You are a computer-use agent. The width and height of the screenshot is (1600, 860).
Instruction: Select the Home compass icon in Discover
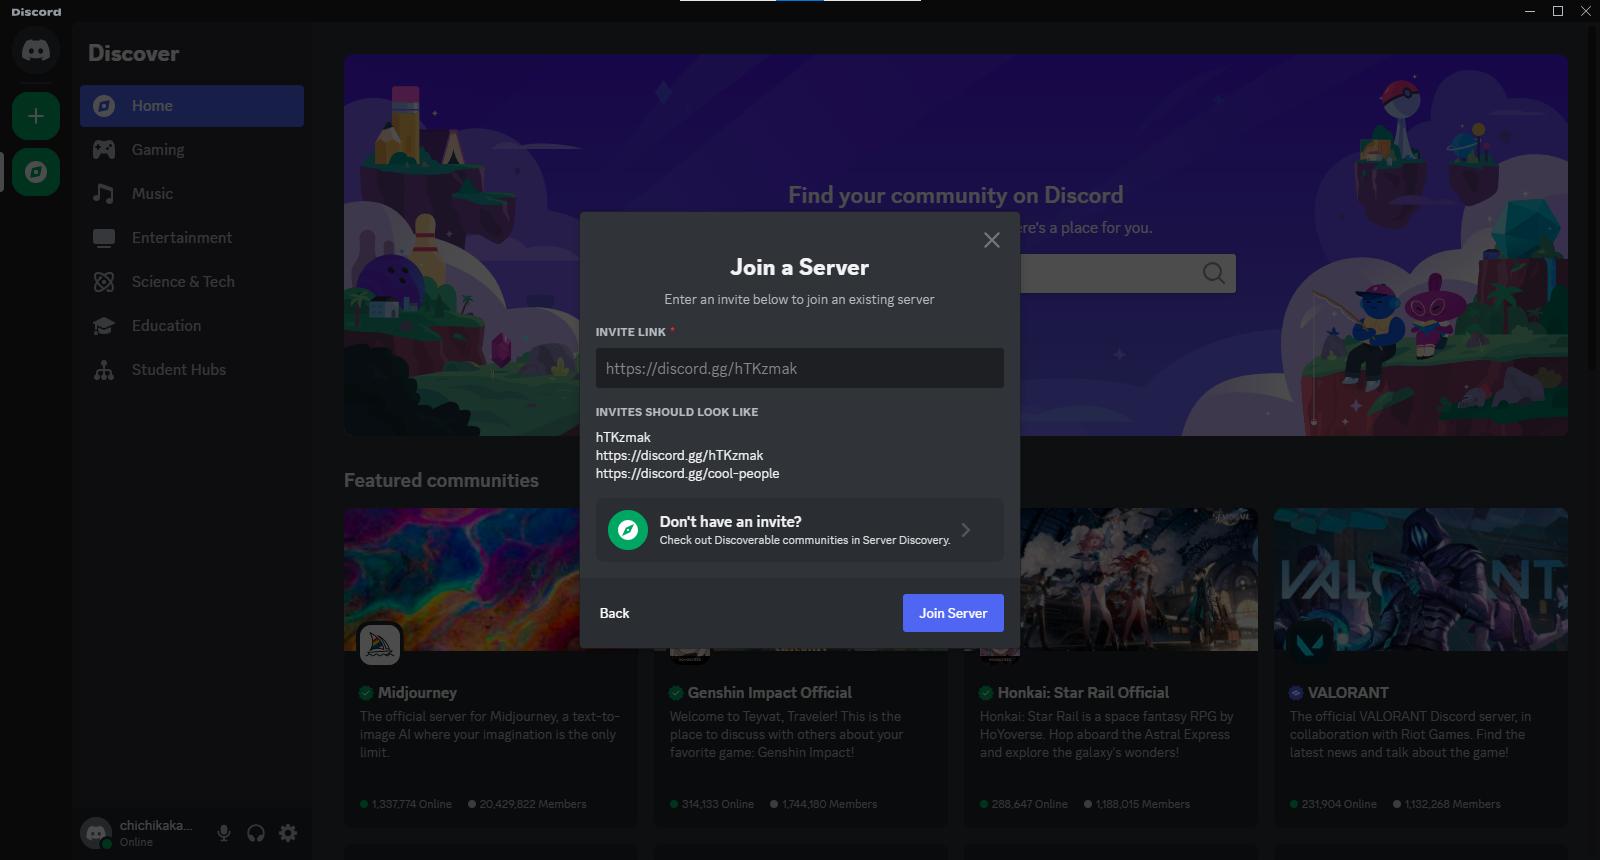(104, 106)
